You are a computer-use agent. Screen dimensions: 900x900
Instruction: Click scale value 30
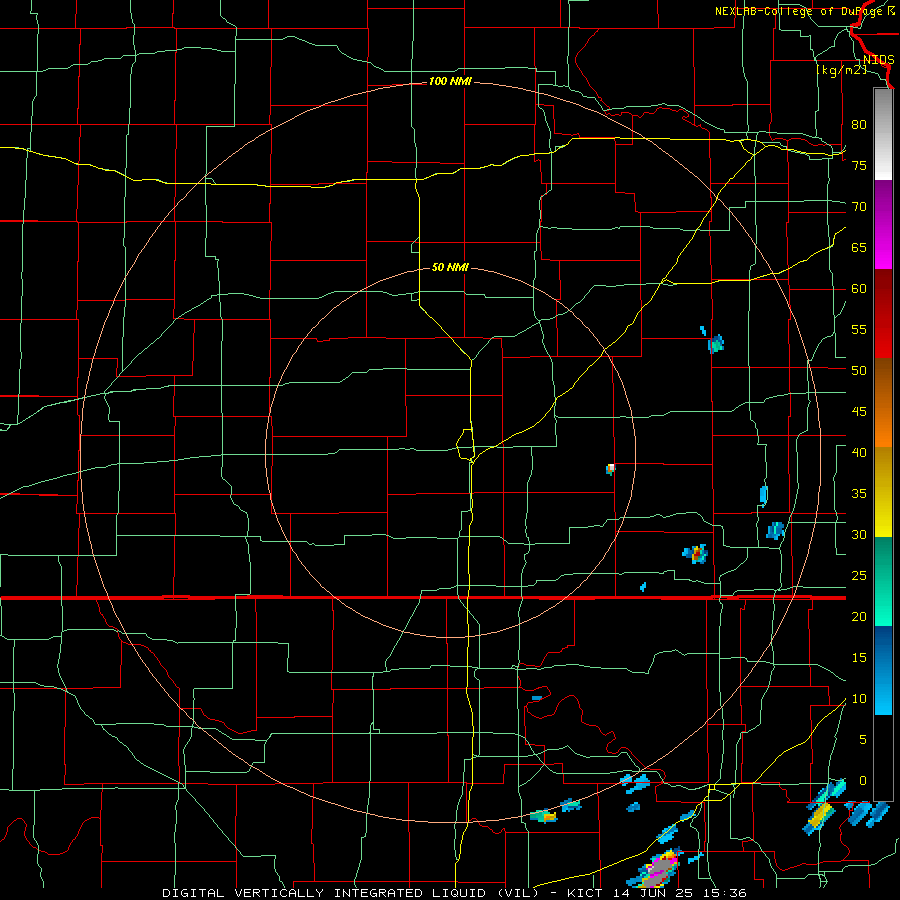pos(859,535)
